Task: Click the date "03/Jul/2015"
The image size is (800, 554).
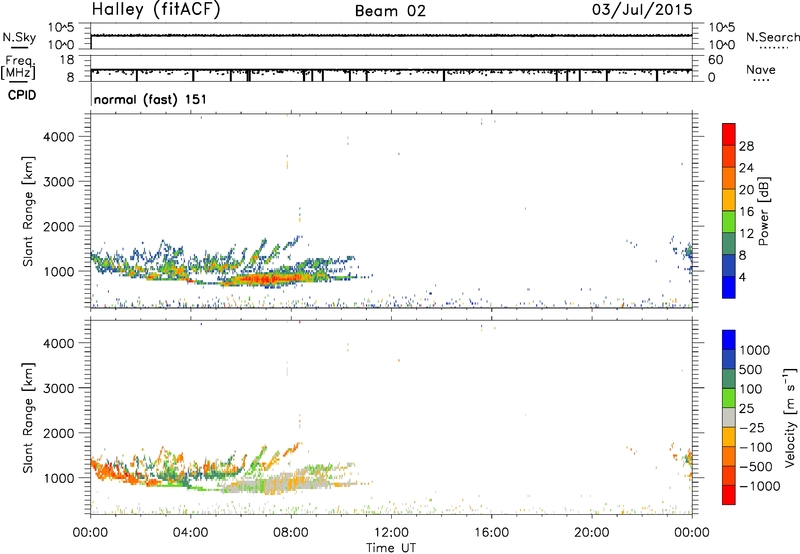Action: [642, 10]
